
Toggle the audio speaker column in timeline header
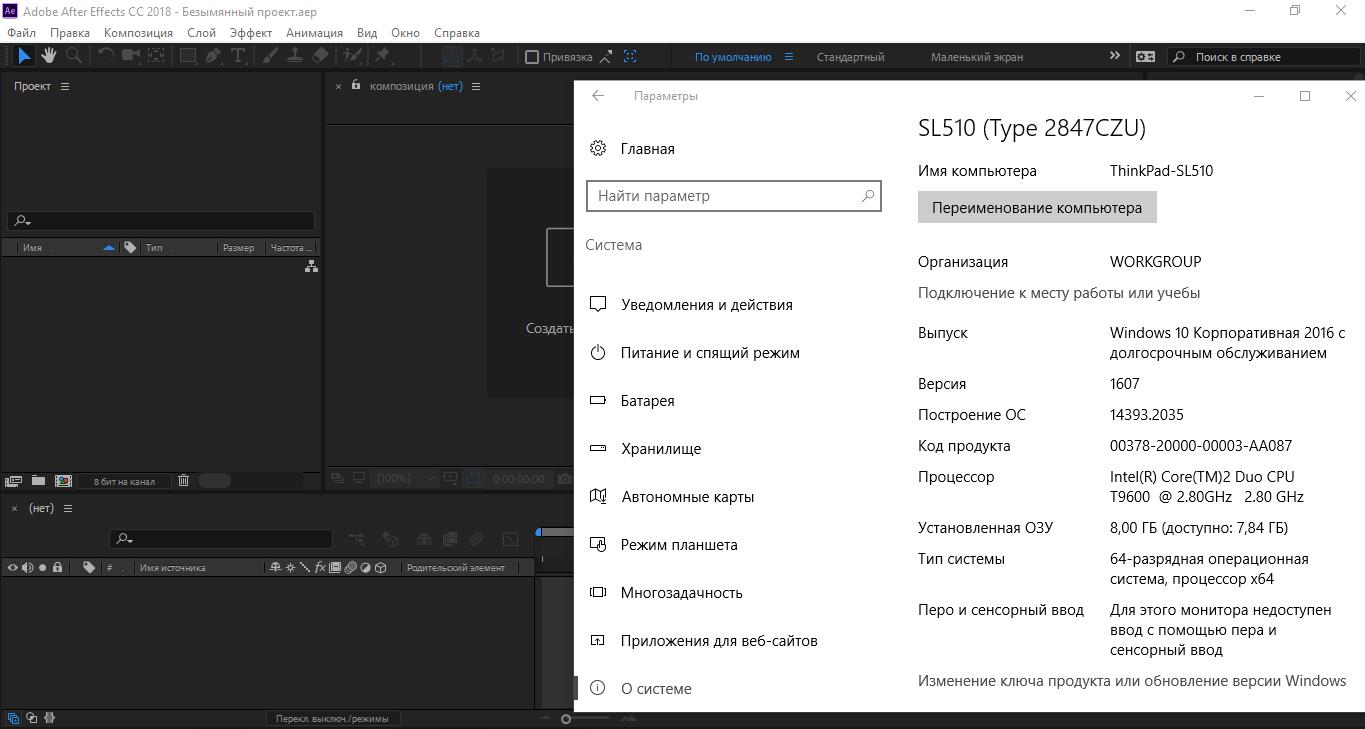pos(27,567)
